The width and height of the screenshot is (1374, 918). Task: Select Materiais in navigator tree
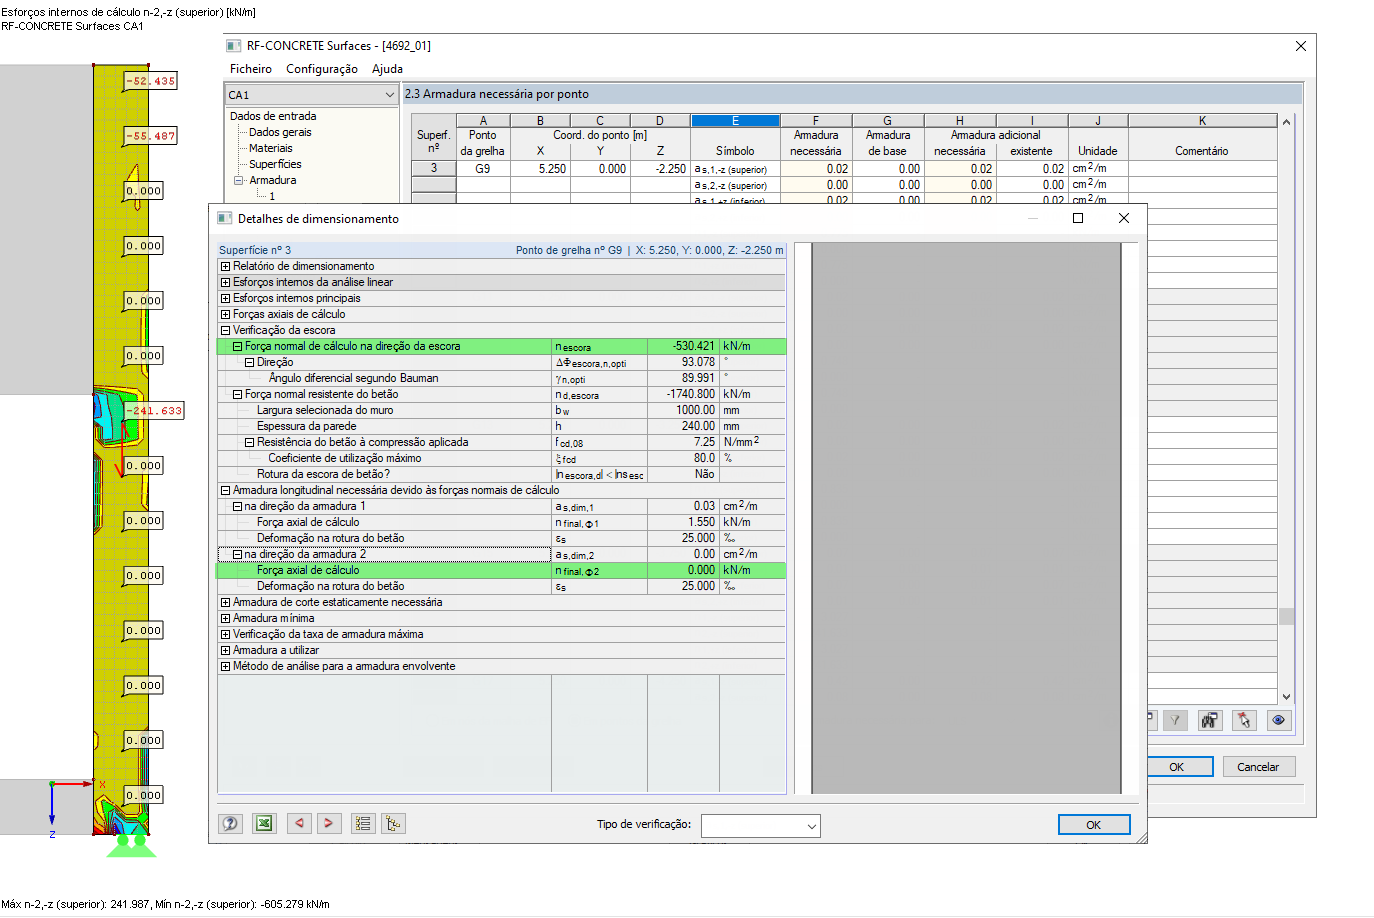click(271, 149)
